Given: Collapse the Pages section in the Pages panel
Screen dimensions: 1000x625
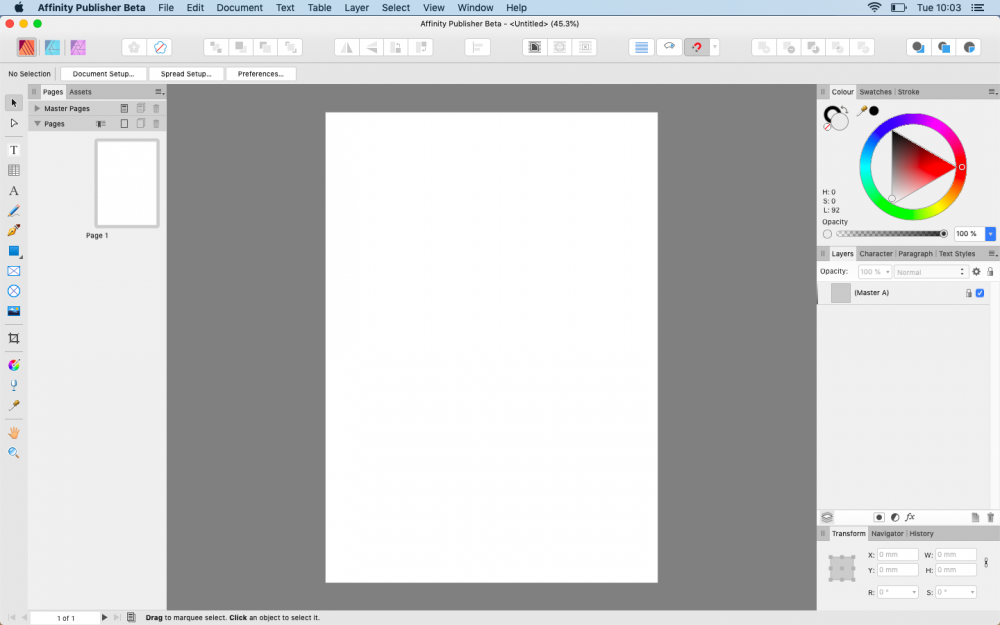Looking at the screenshot, I should pos(37,123).
